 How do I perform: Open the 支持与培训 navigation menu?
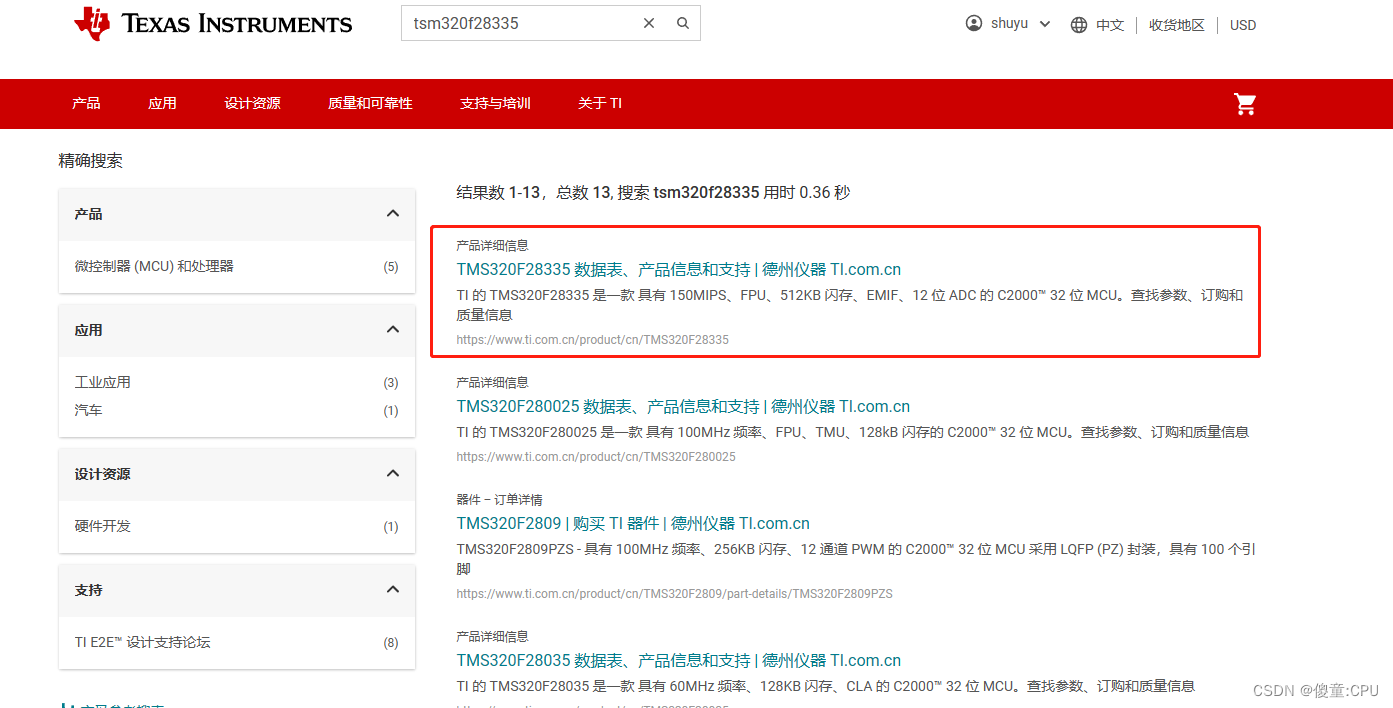coord(495,103)
